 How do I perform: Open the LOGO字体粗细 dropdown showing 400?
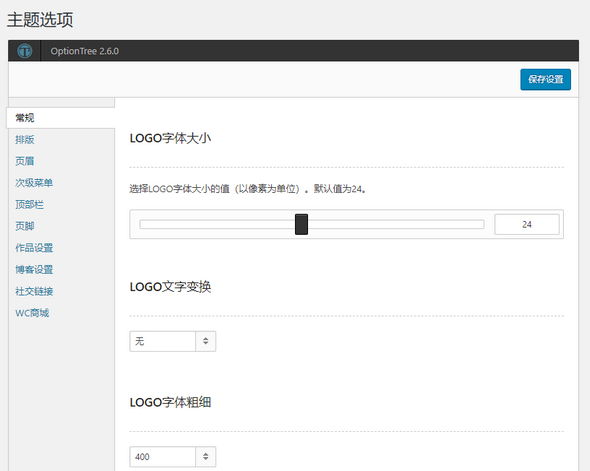pos(173,457)
